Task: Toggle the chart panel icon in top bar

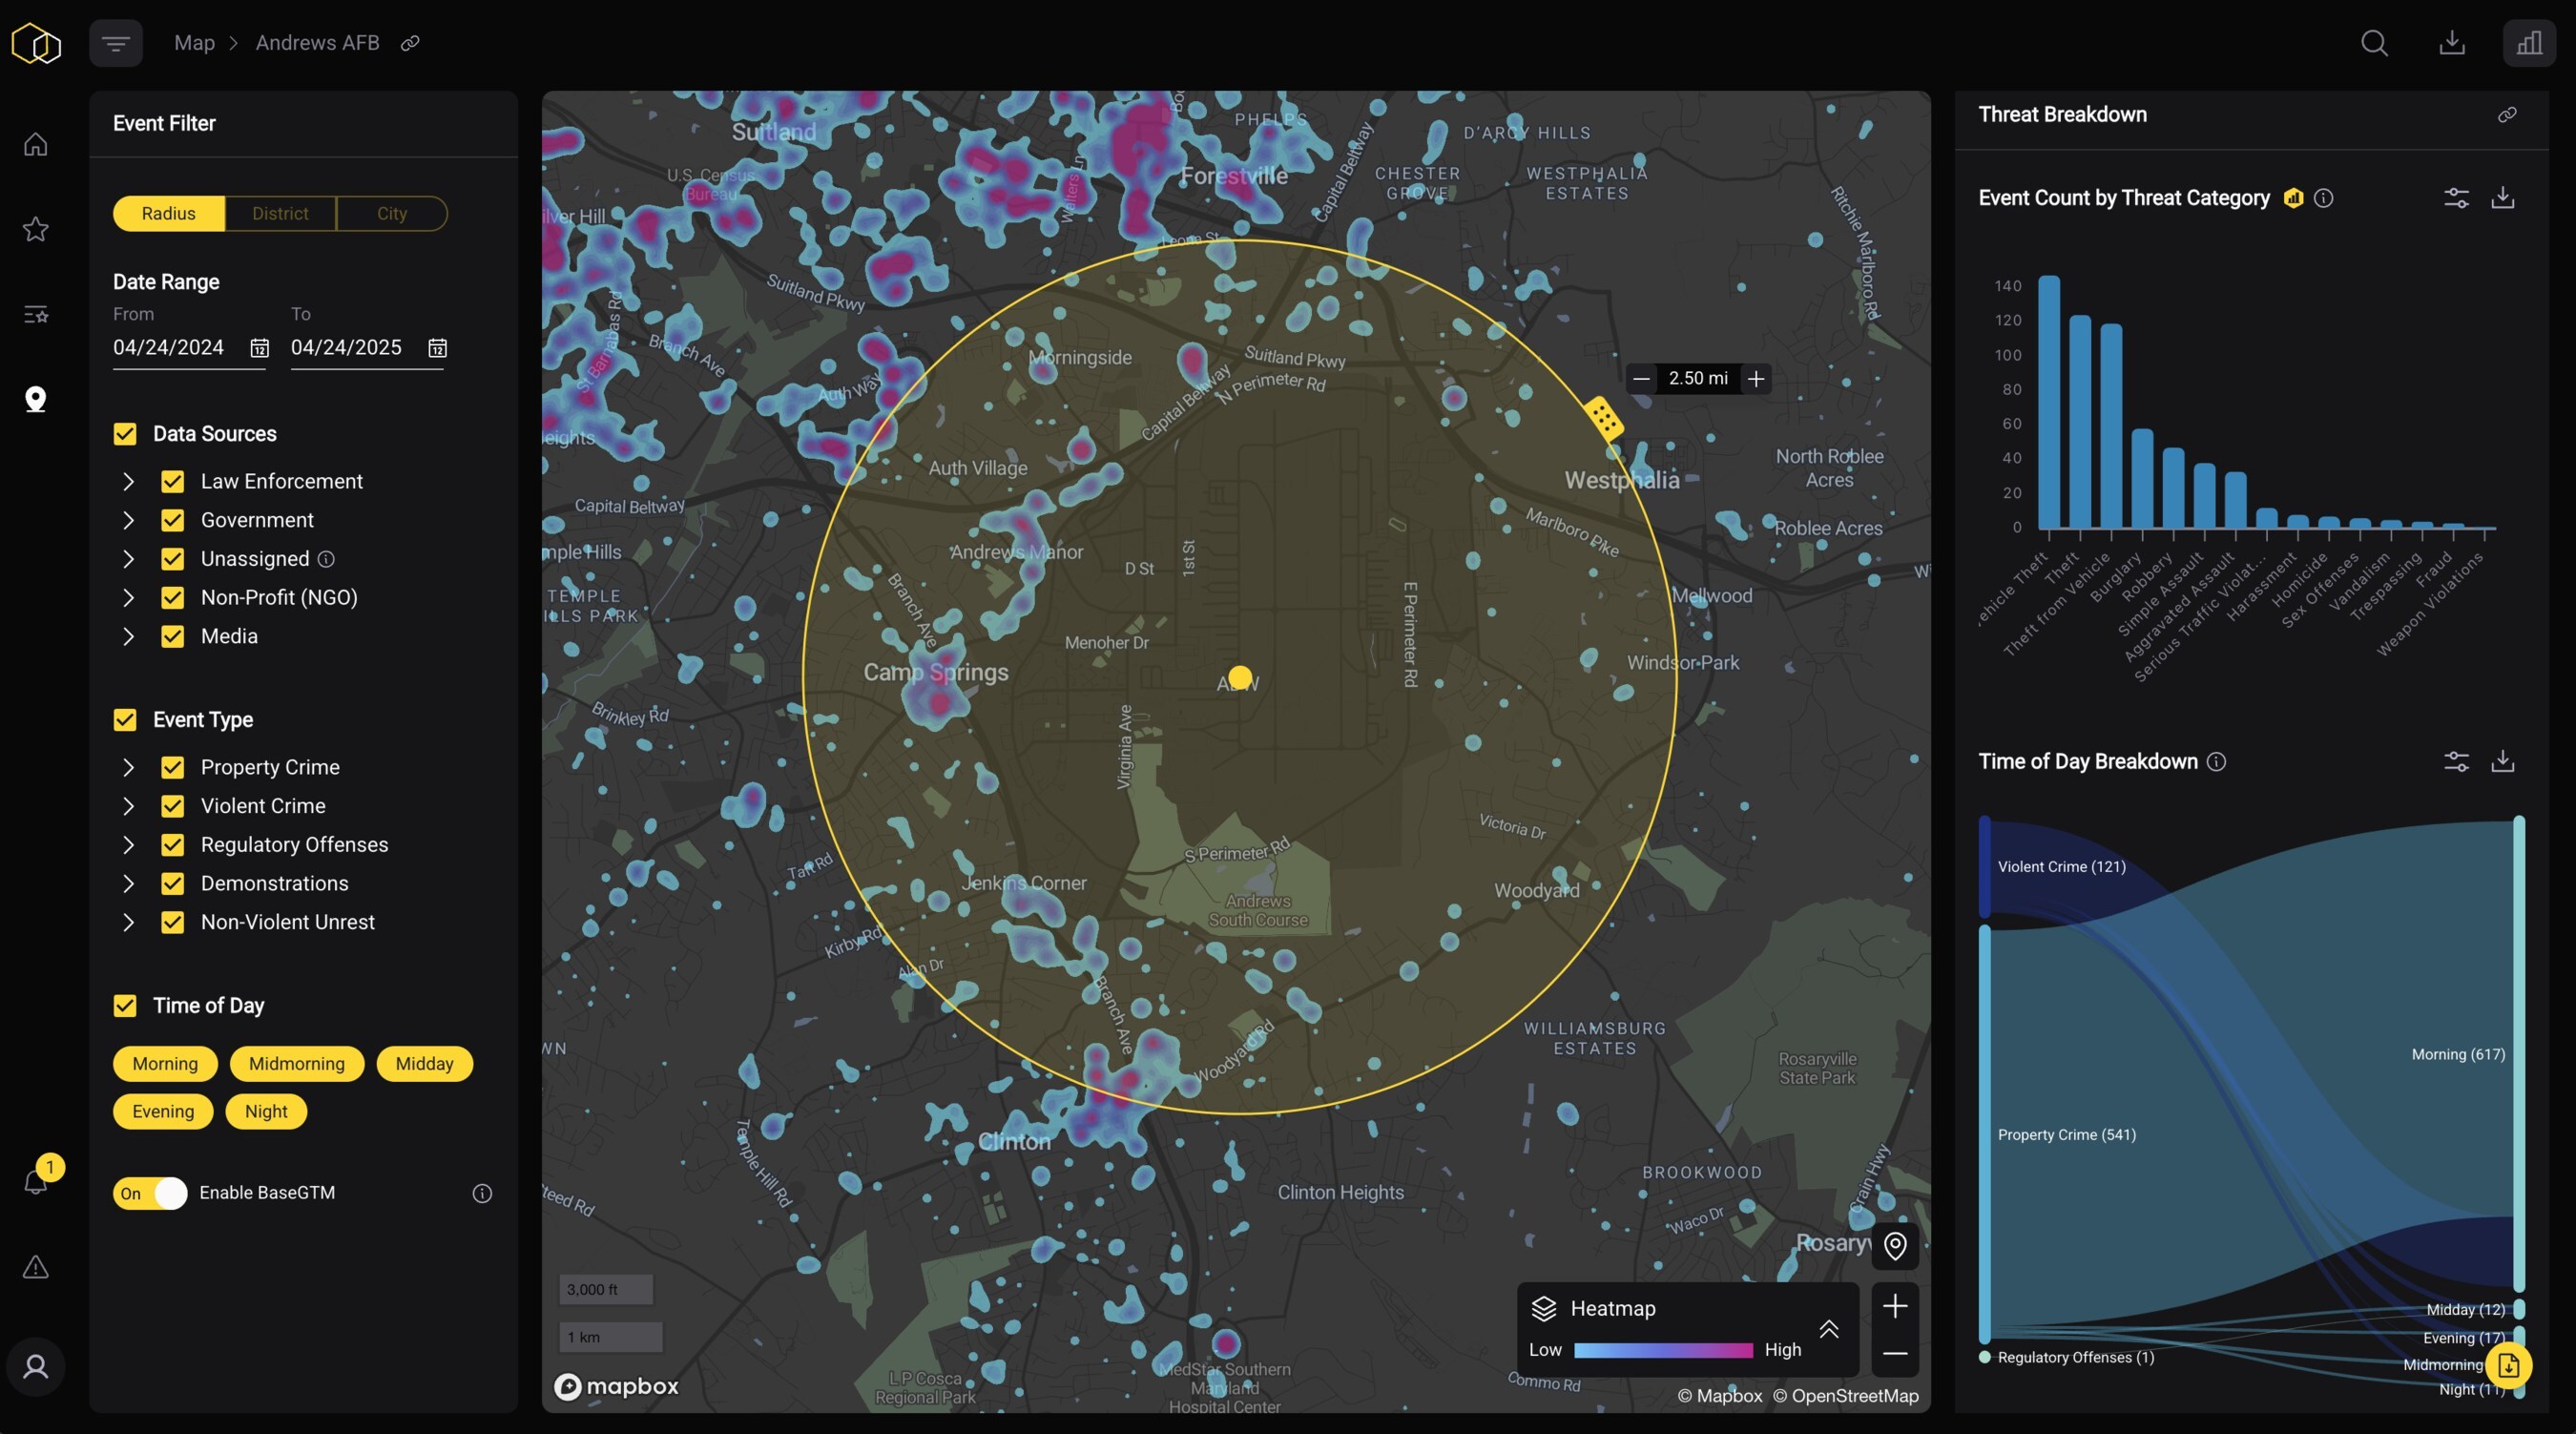Action: [x=2528, y=43]
